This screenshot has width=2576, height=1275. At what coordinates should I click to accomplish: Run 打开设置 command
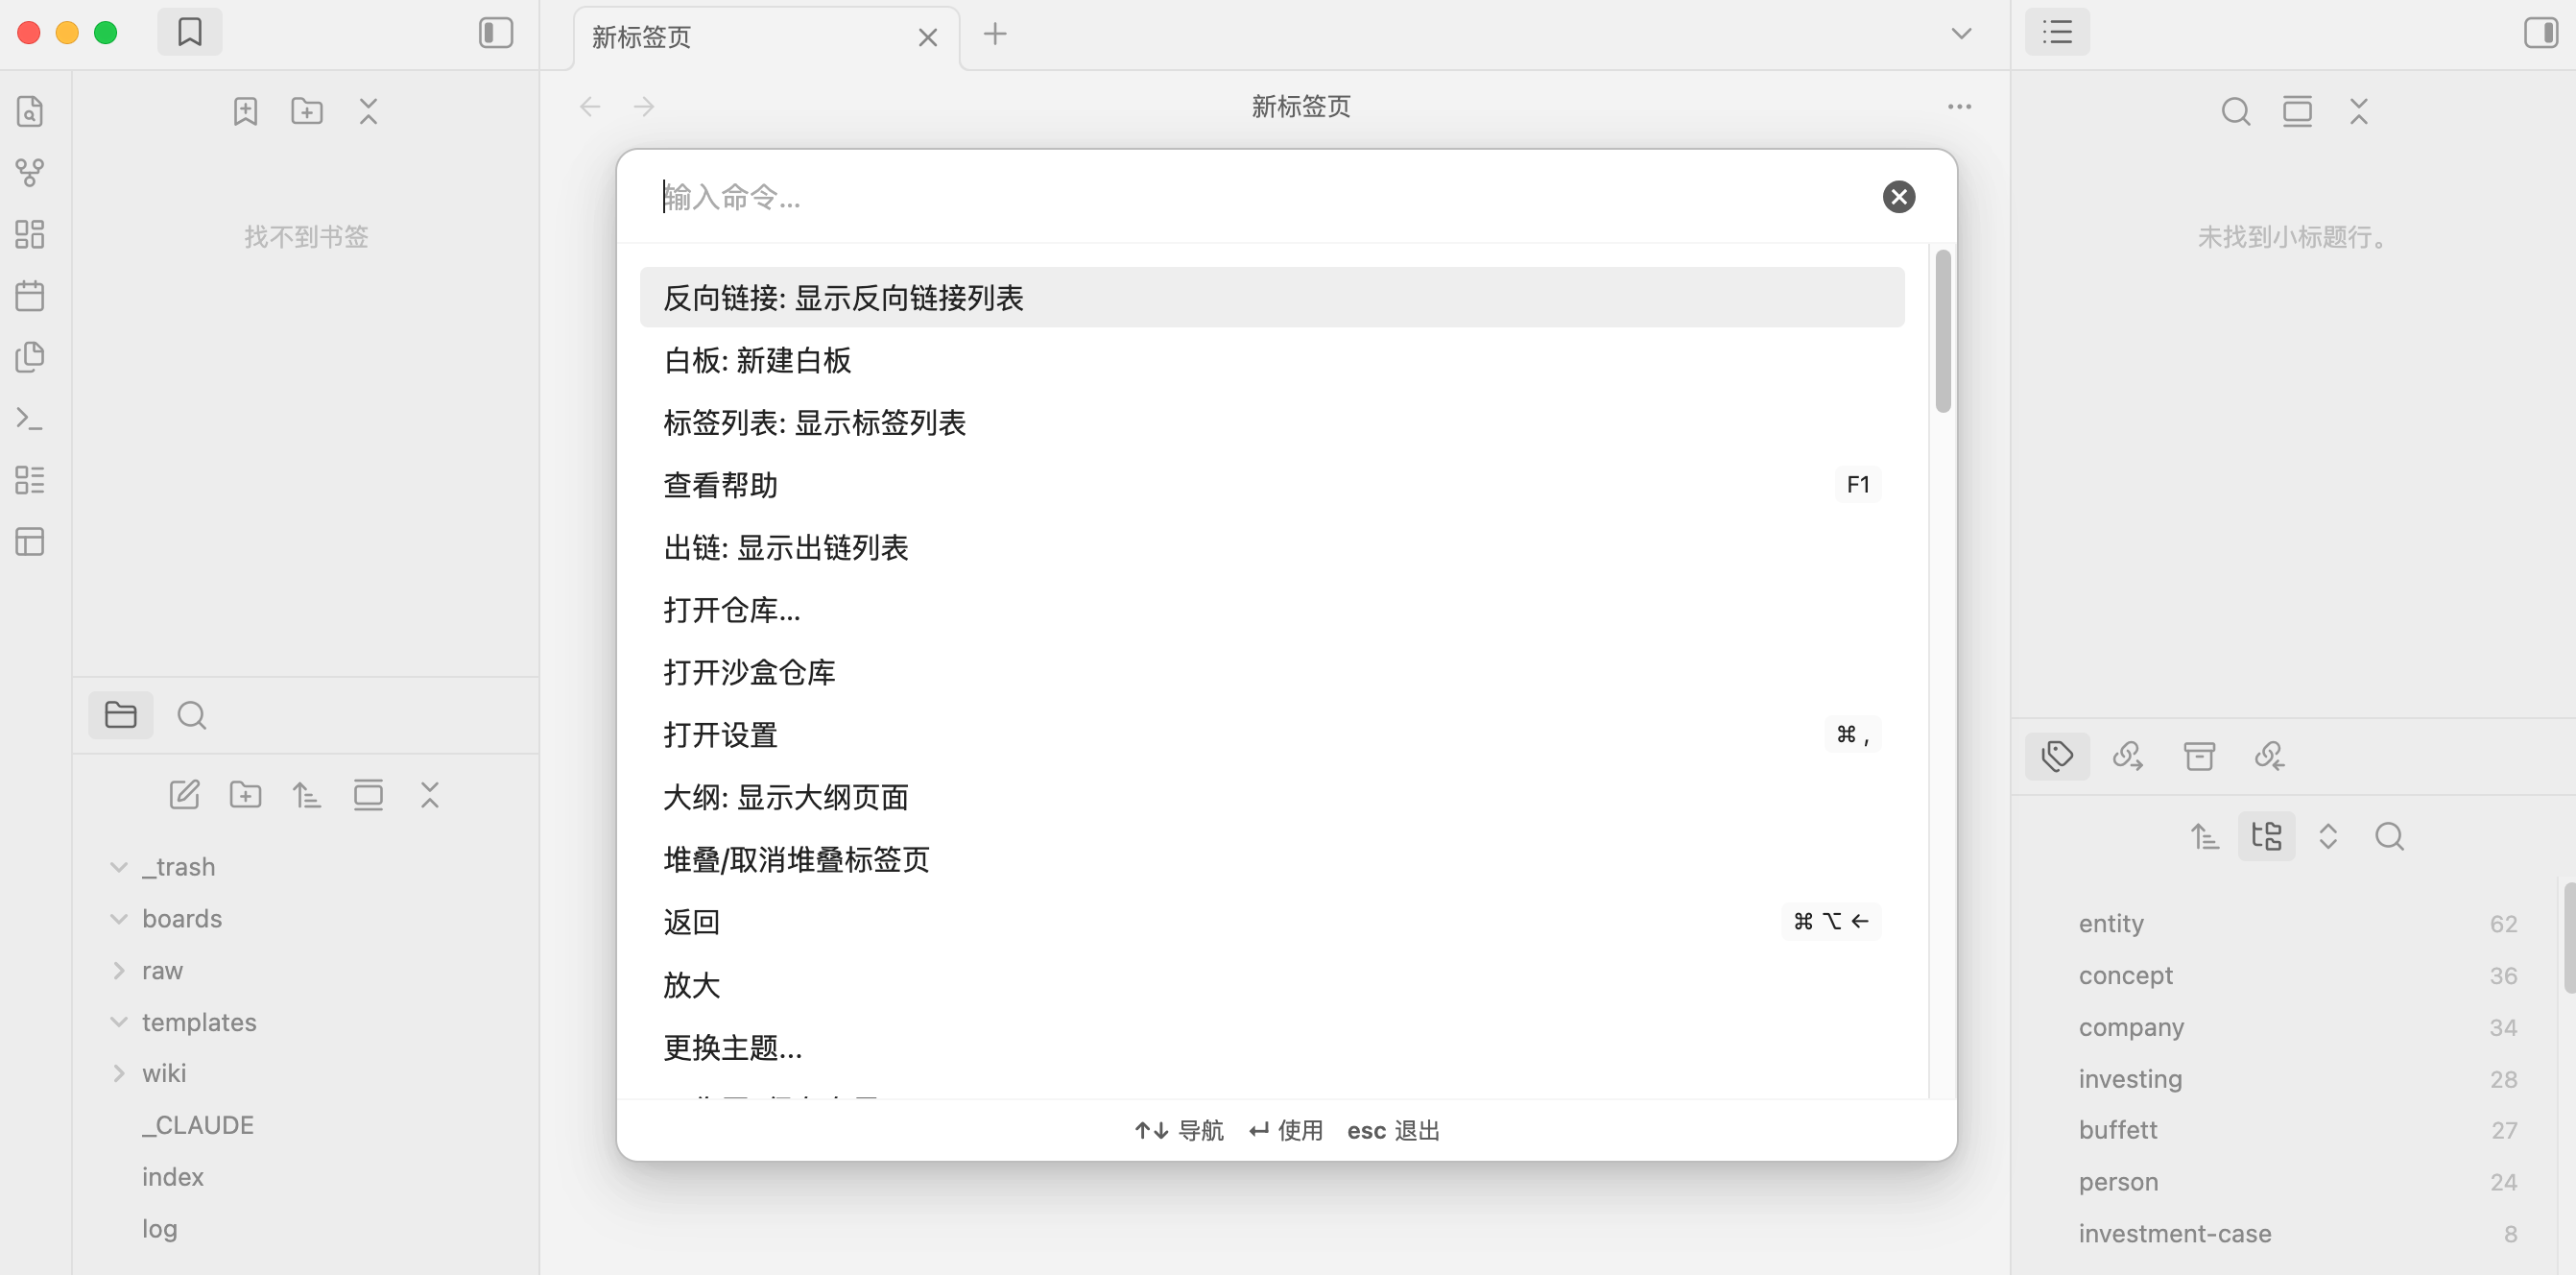(x=1272, y=735)
